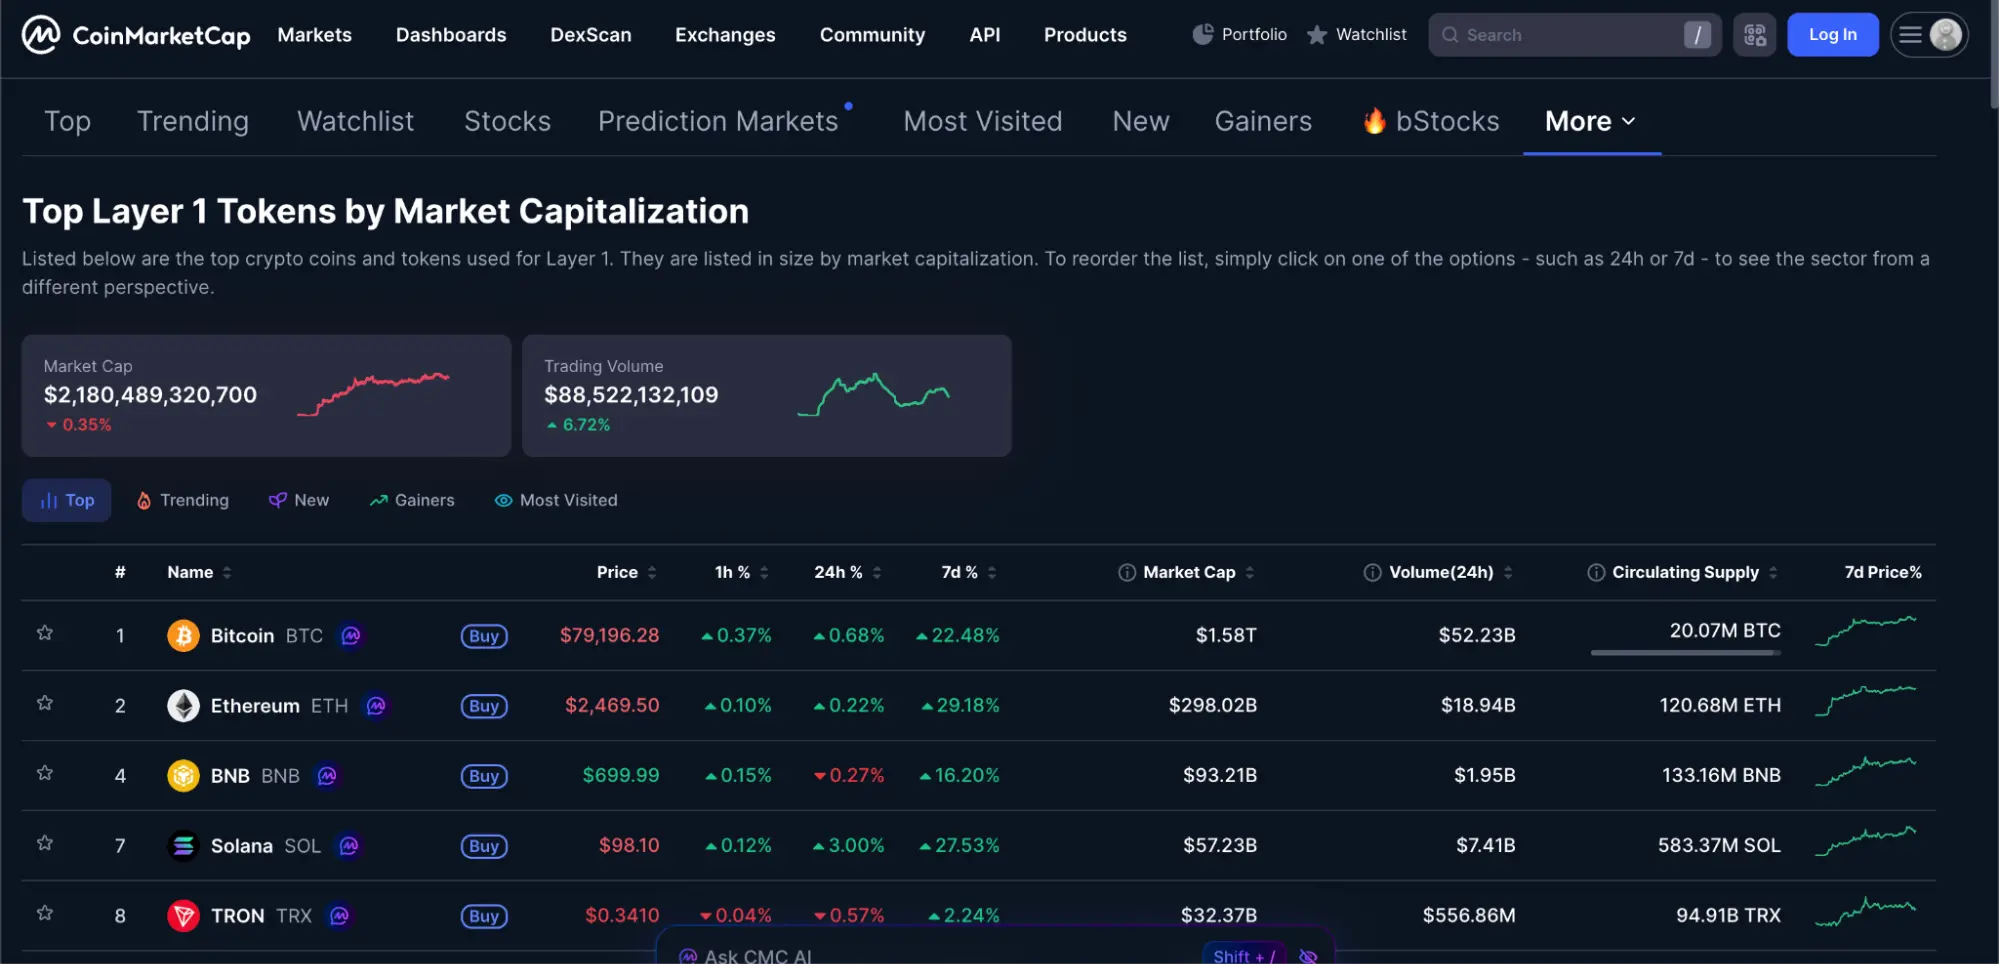Viewport: 1999px width, 965px height.
Task: Sort table by Name column
Action: pyautogui.click(x=199, y=572)
